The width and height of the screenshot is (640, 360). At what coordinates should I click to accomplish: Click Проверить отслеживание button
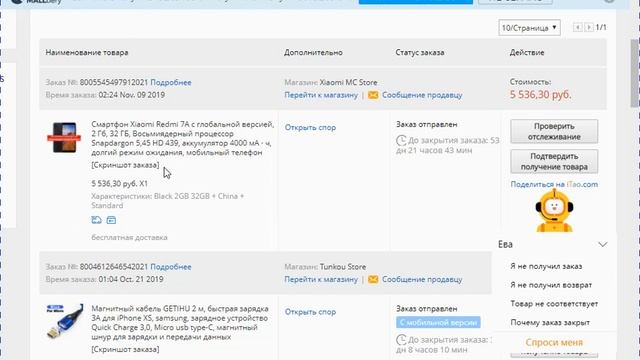click(554, 131)
